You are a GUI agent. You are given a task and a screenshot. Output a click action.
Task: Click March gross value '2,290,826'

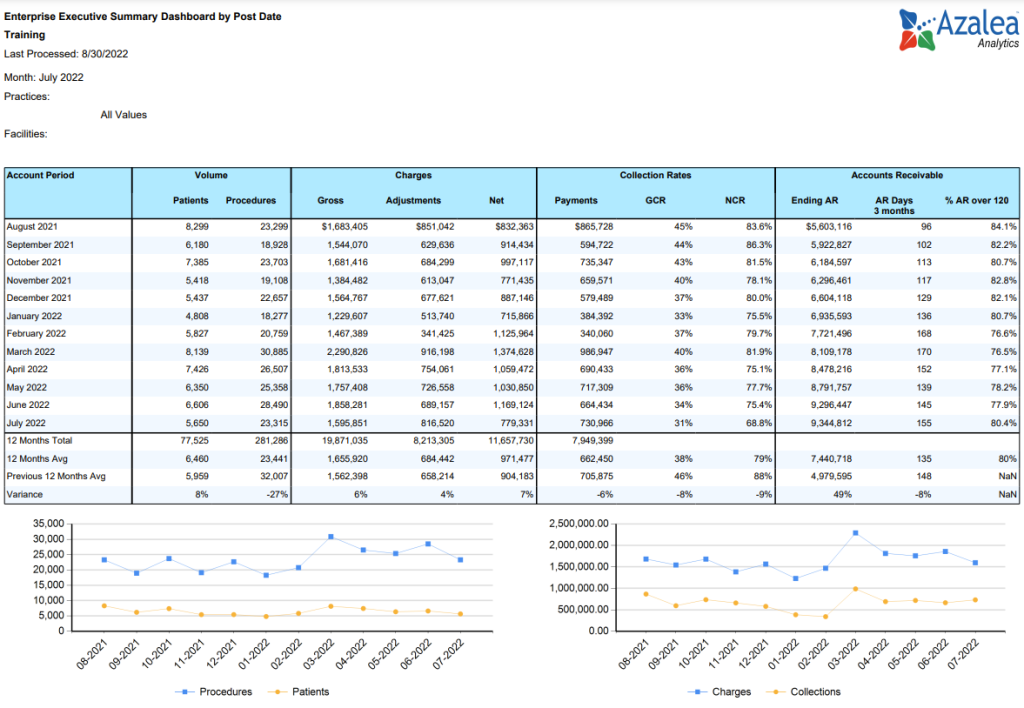(x=347, y=351)
